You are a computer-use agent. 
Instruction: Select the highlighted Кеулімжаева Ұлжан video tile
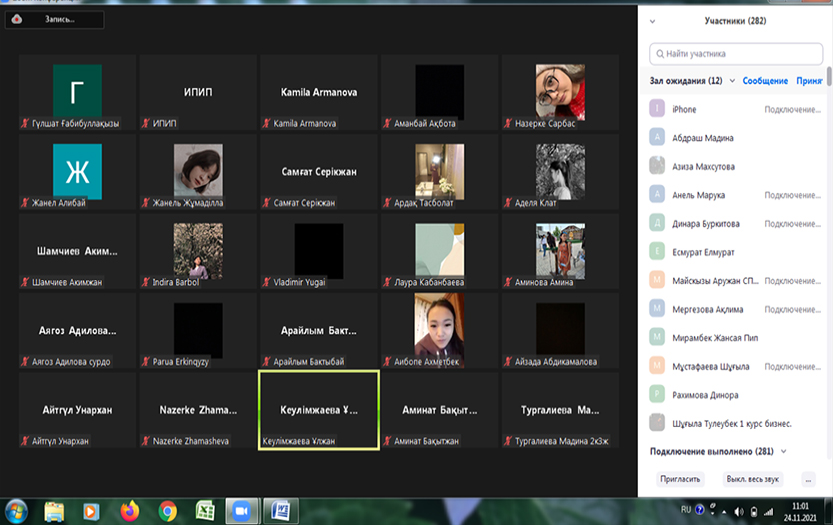pyautogui.click(x=318, y=409)
